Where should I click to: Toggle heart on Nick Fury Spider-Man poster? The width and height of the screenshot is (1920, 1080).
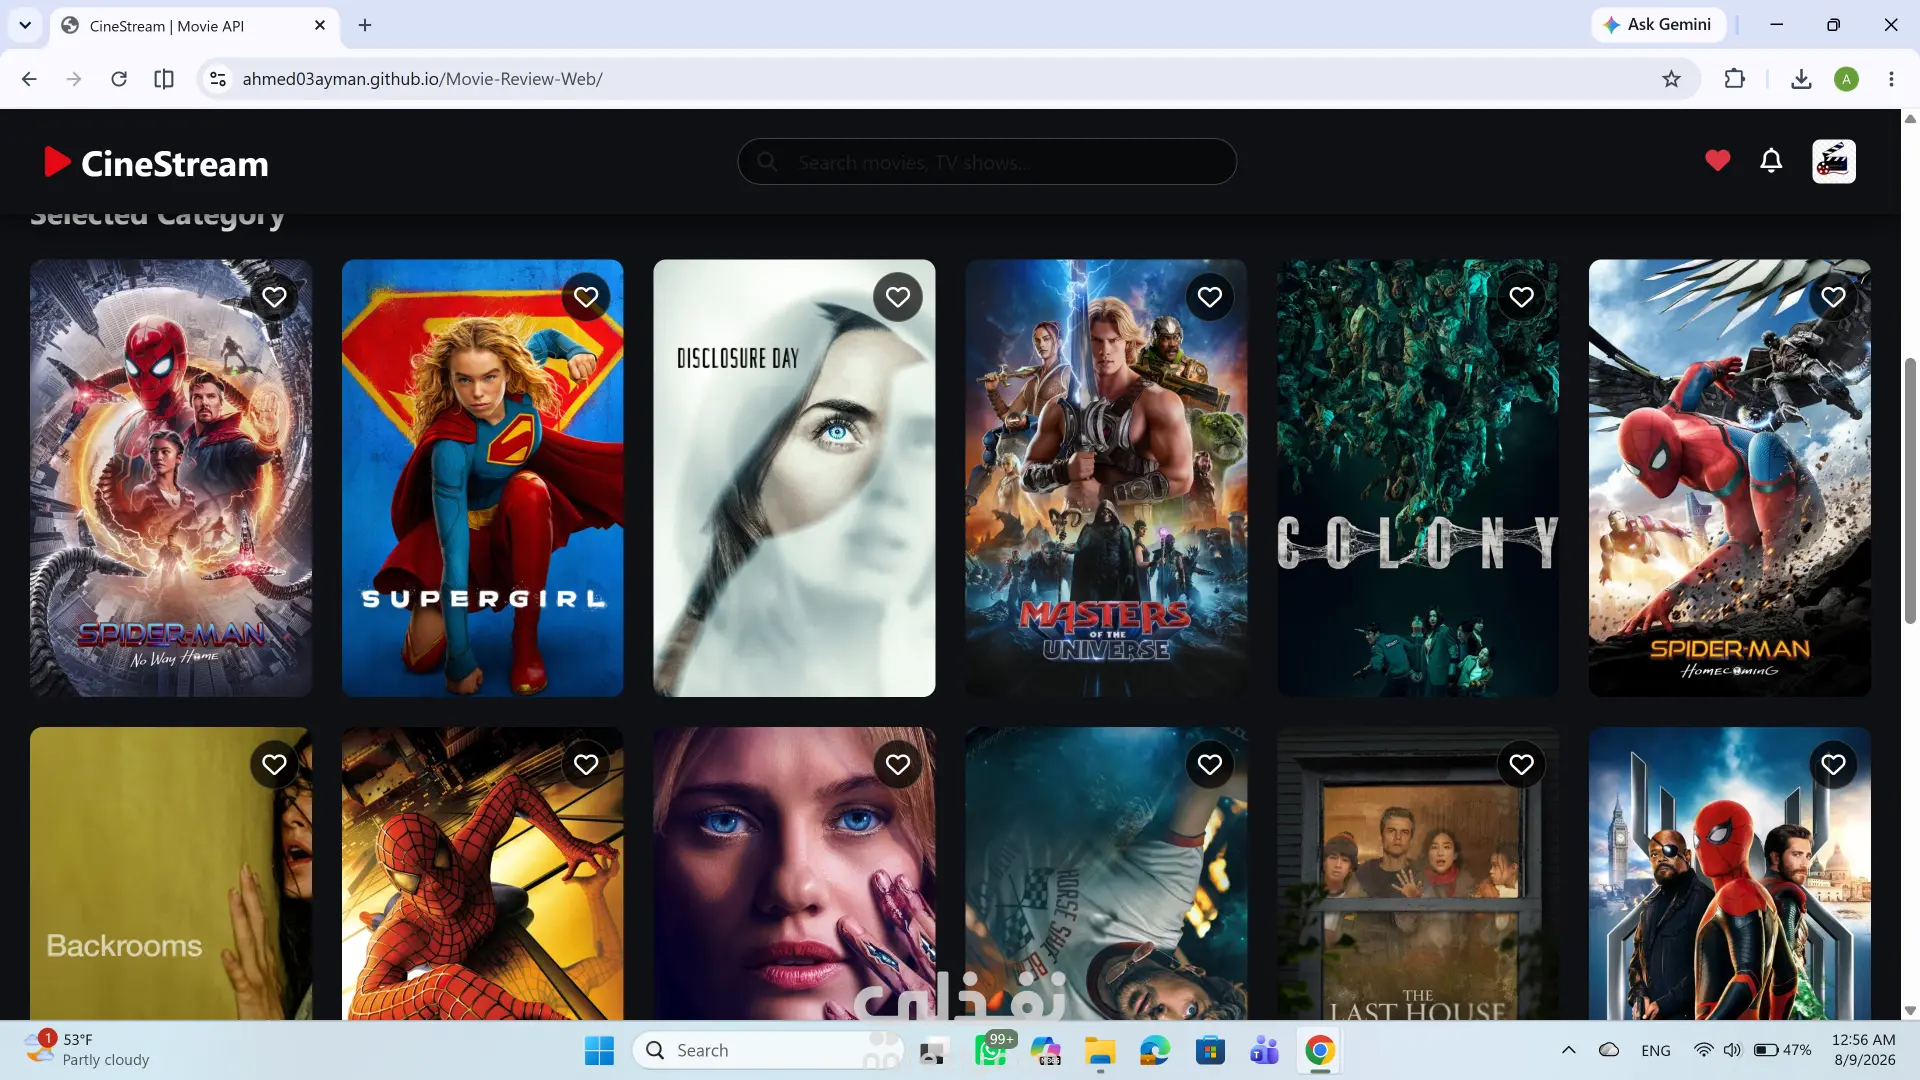1833,765
